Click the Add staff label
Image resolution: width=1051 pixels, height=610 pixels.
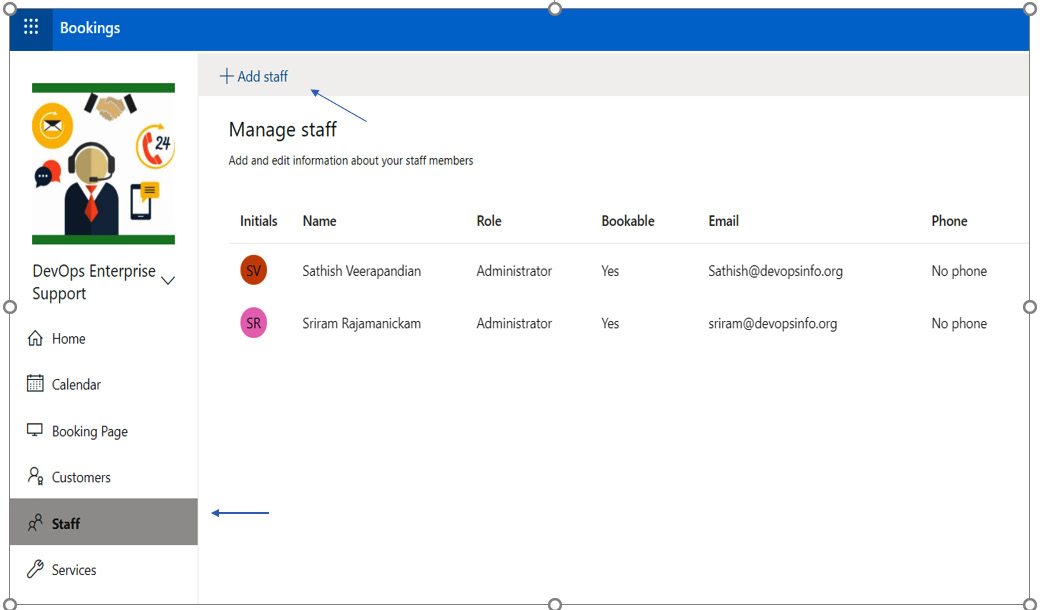tap(262, 76)
